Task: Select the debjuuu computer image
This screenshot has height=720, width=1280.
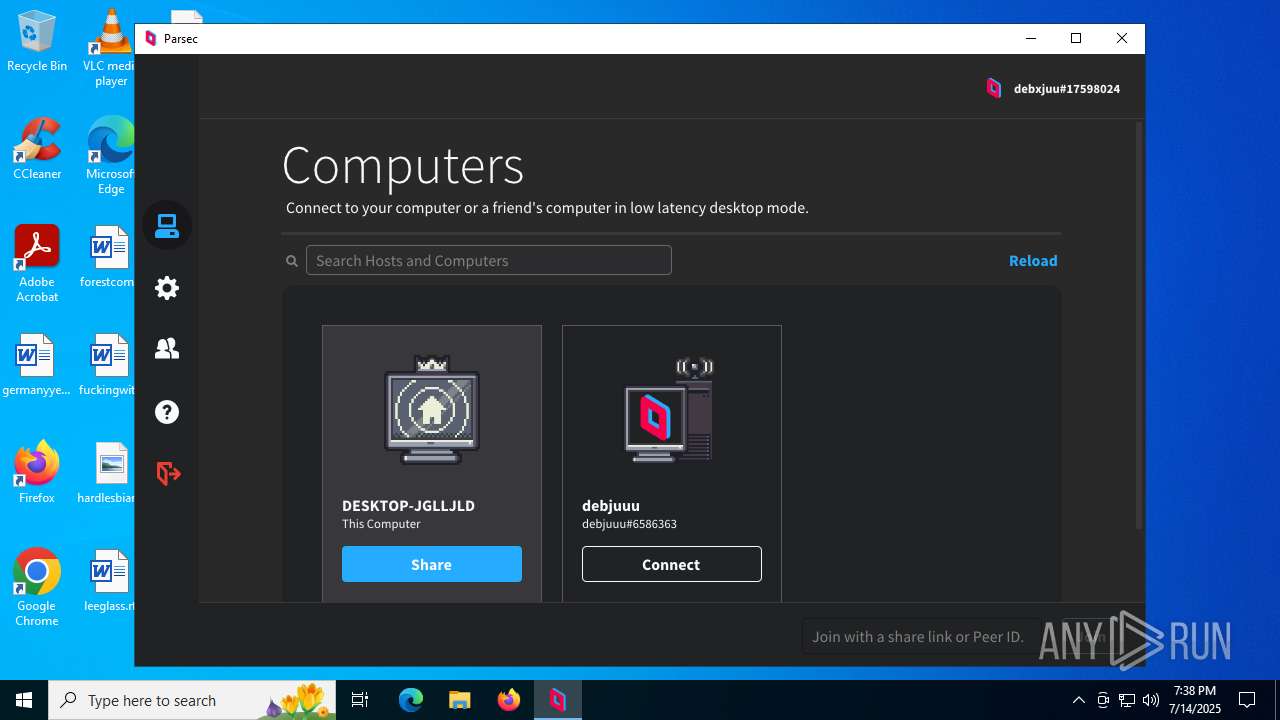Action: click(x=671, y=410)
